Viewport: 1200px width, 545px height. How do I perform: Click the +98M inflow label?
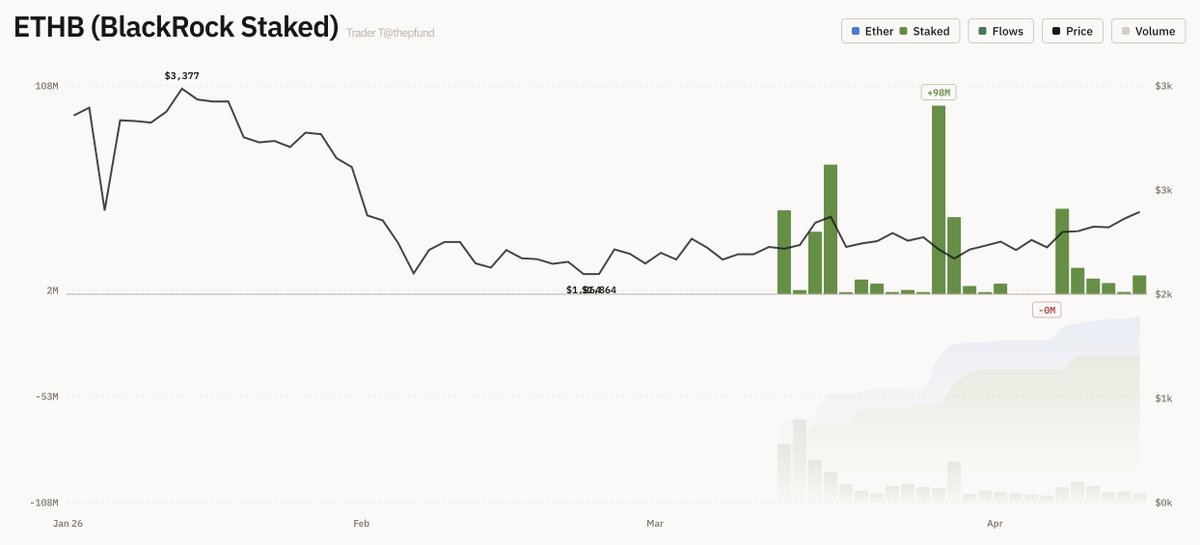[x=939, y=93]
